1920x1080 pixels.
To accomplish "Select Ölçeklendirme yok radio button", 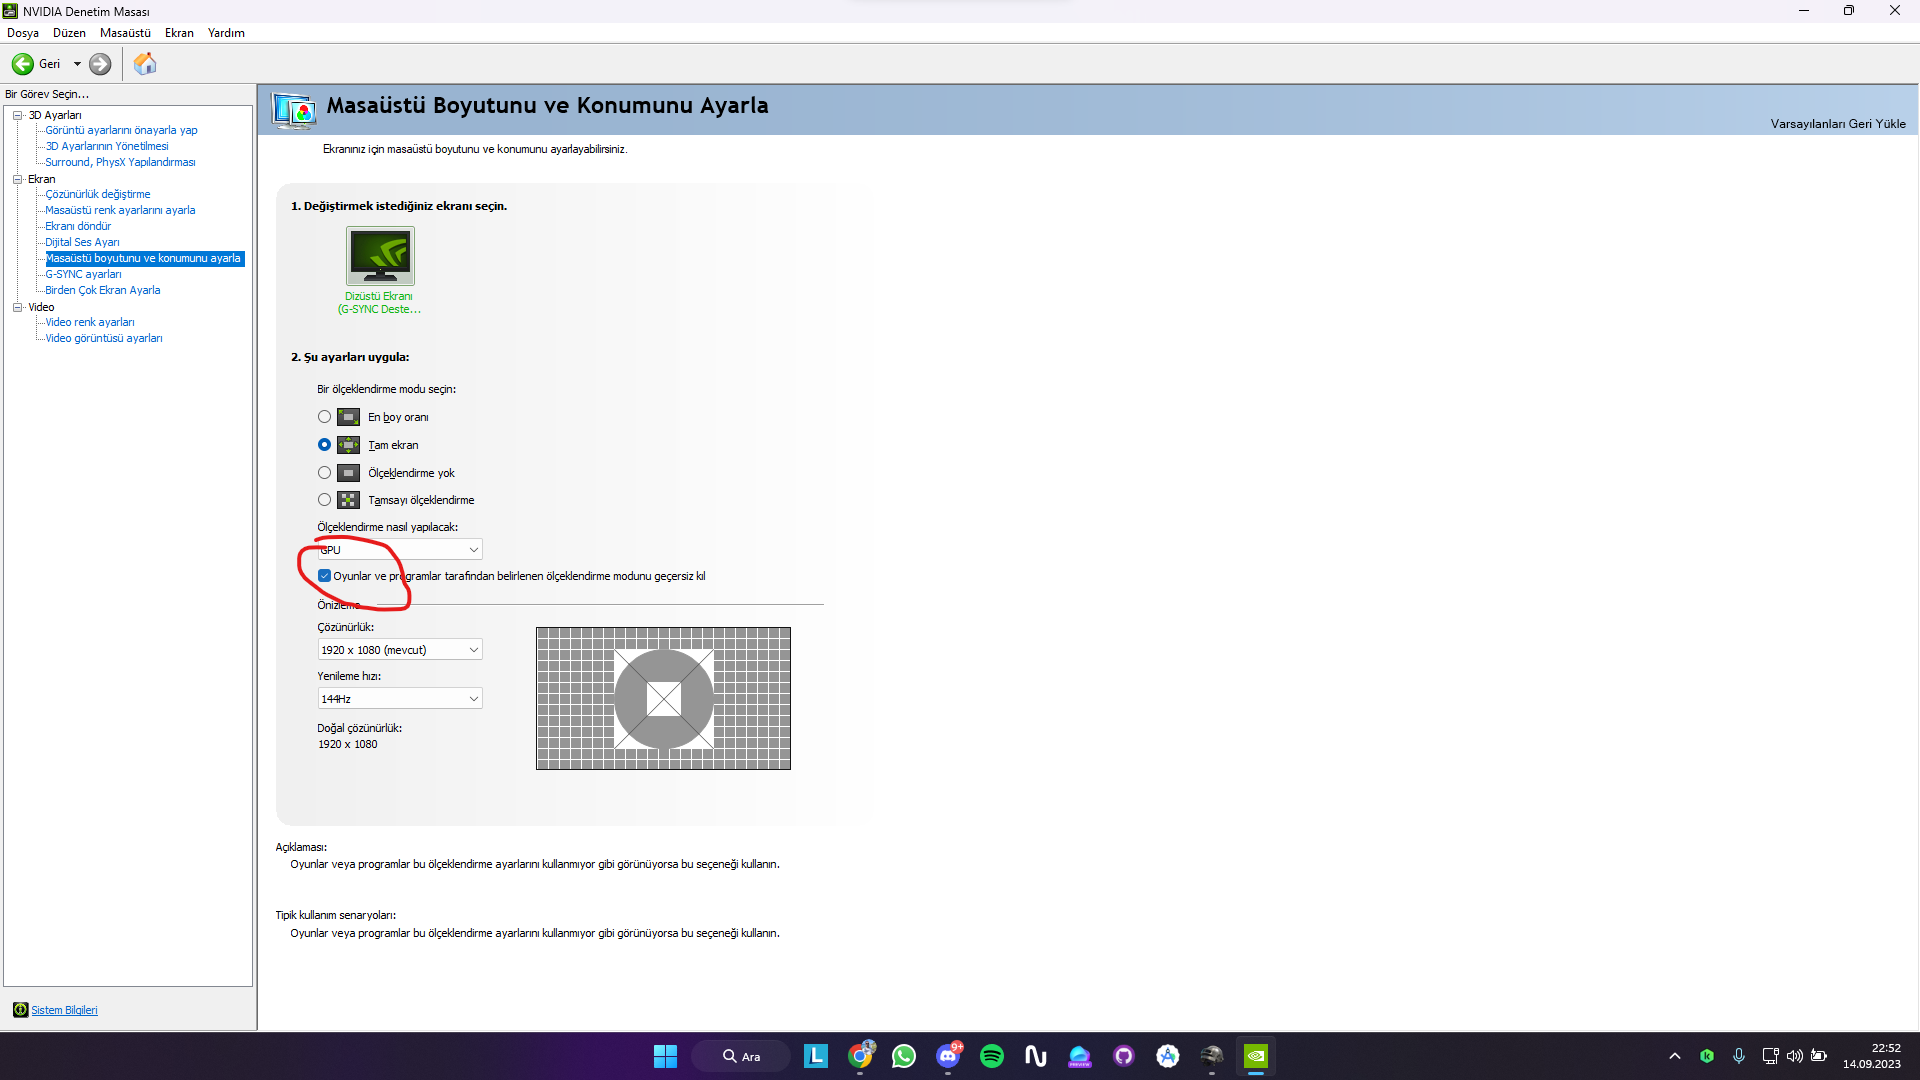I will pyautogui.click(x=324, y=473).
